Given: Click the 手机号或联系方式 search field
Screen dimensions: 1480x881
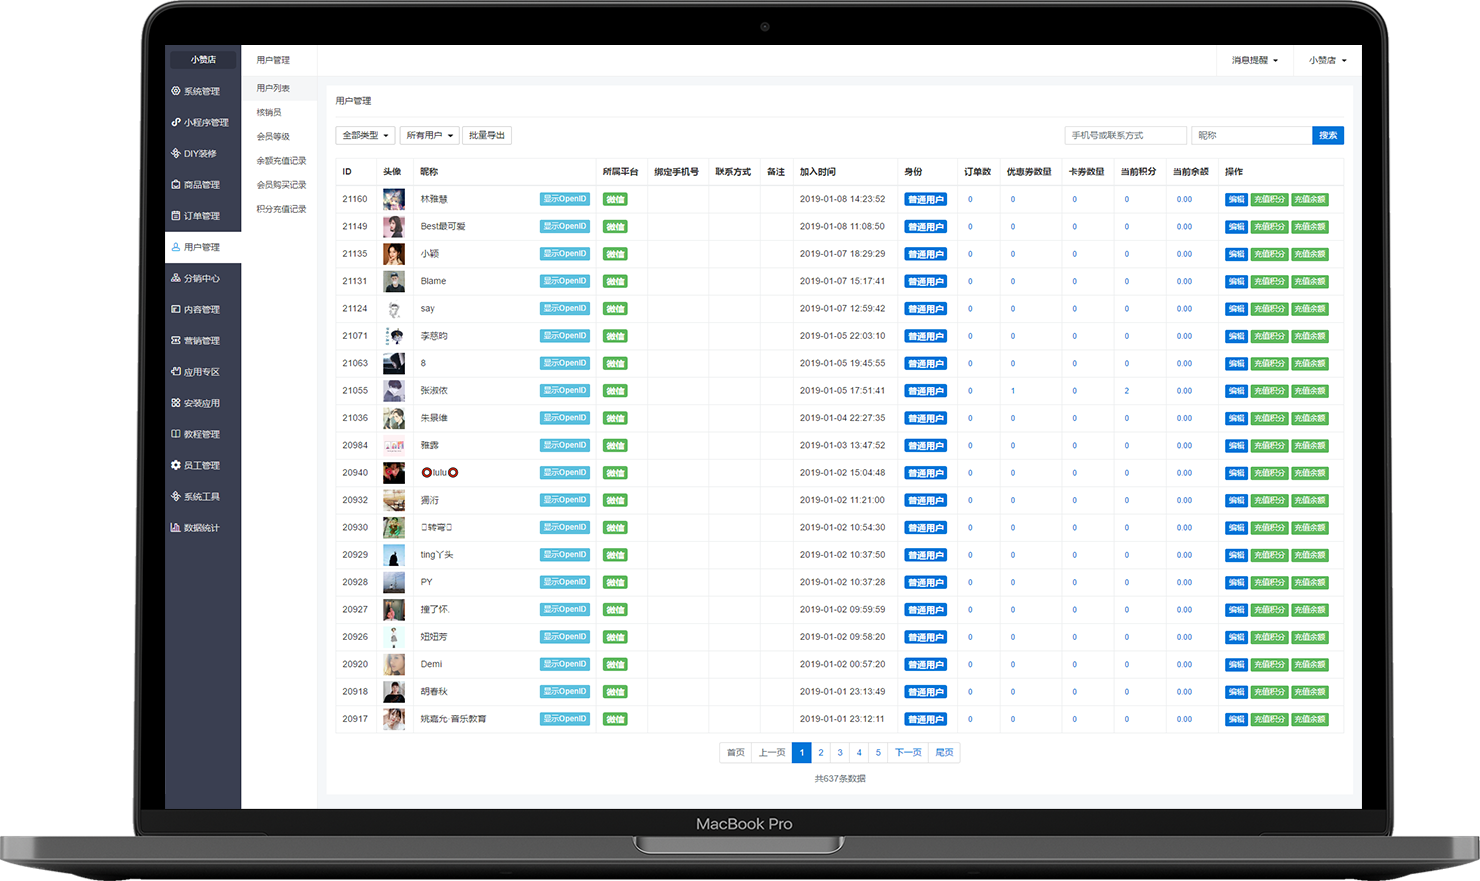Looking at the screenshot, I should pyautogui.click(x=1125, y=135).
